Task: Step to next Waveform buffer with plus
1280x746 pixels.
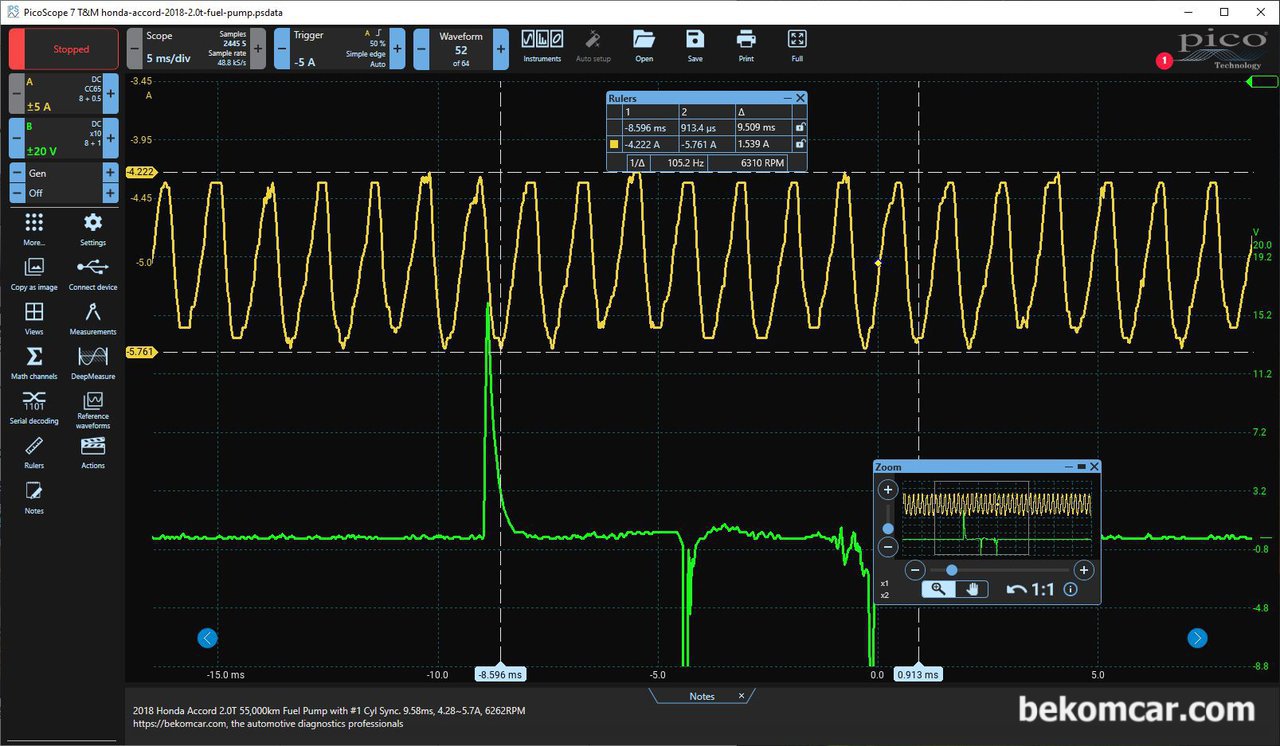Action: [500, 48]
